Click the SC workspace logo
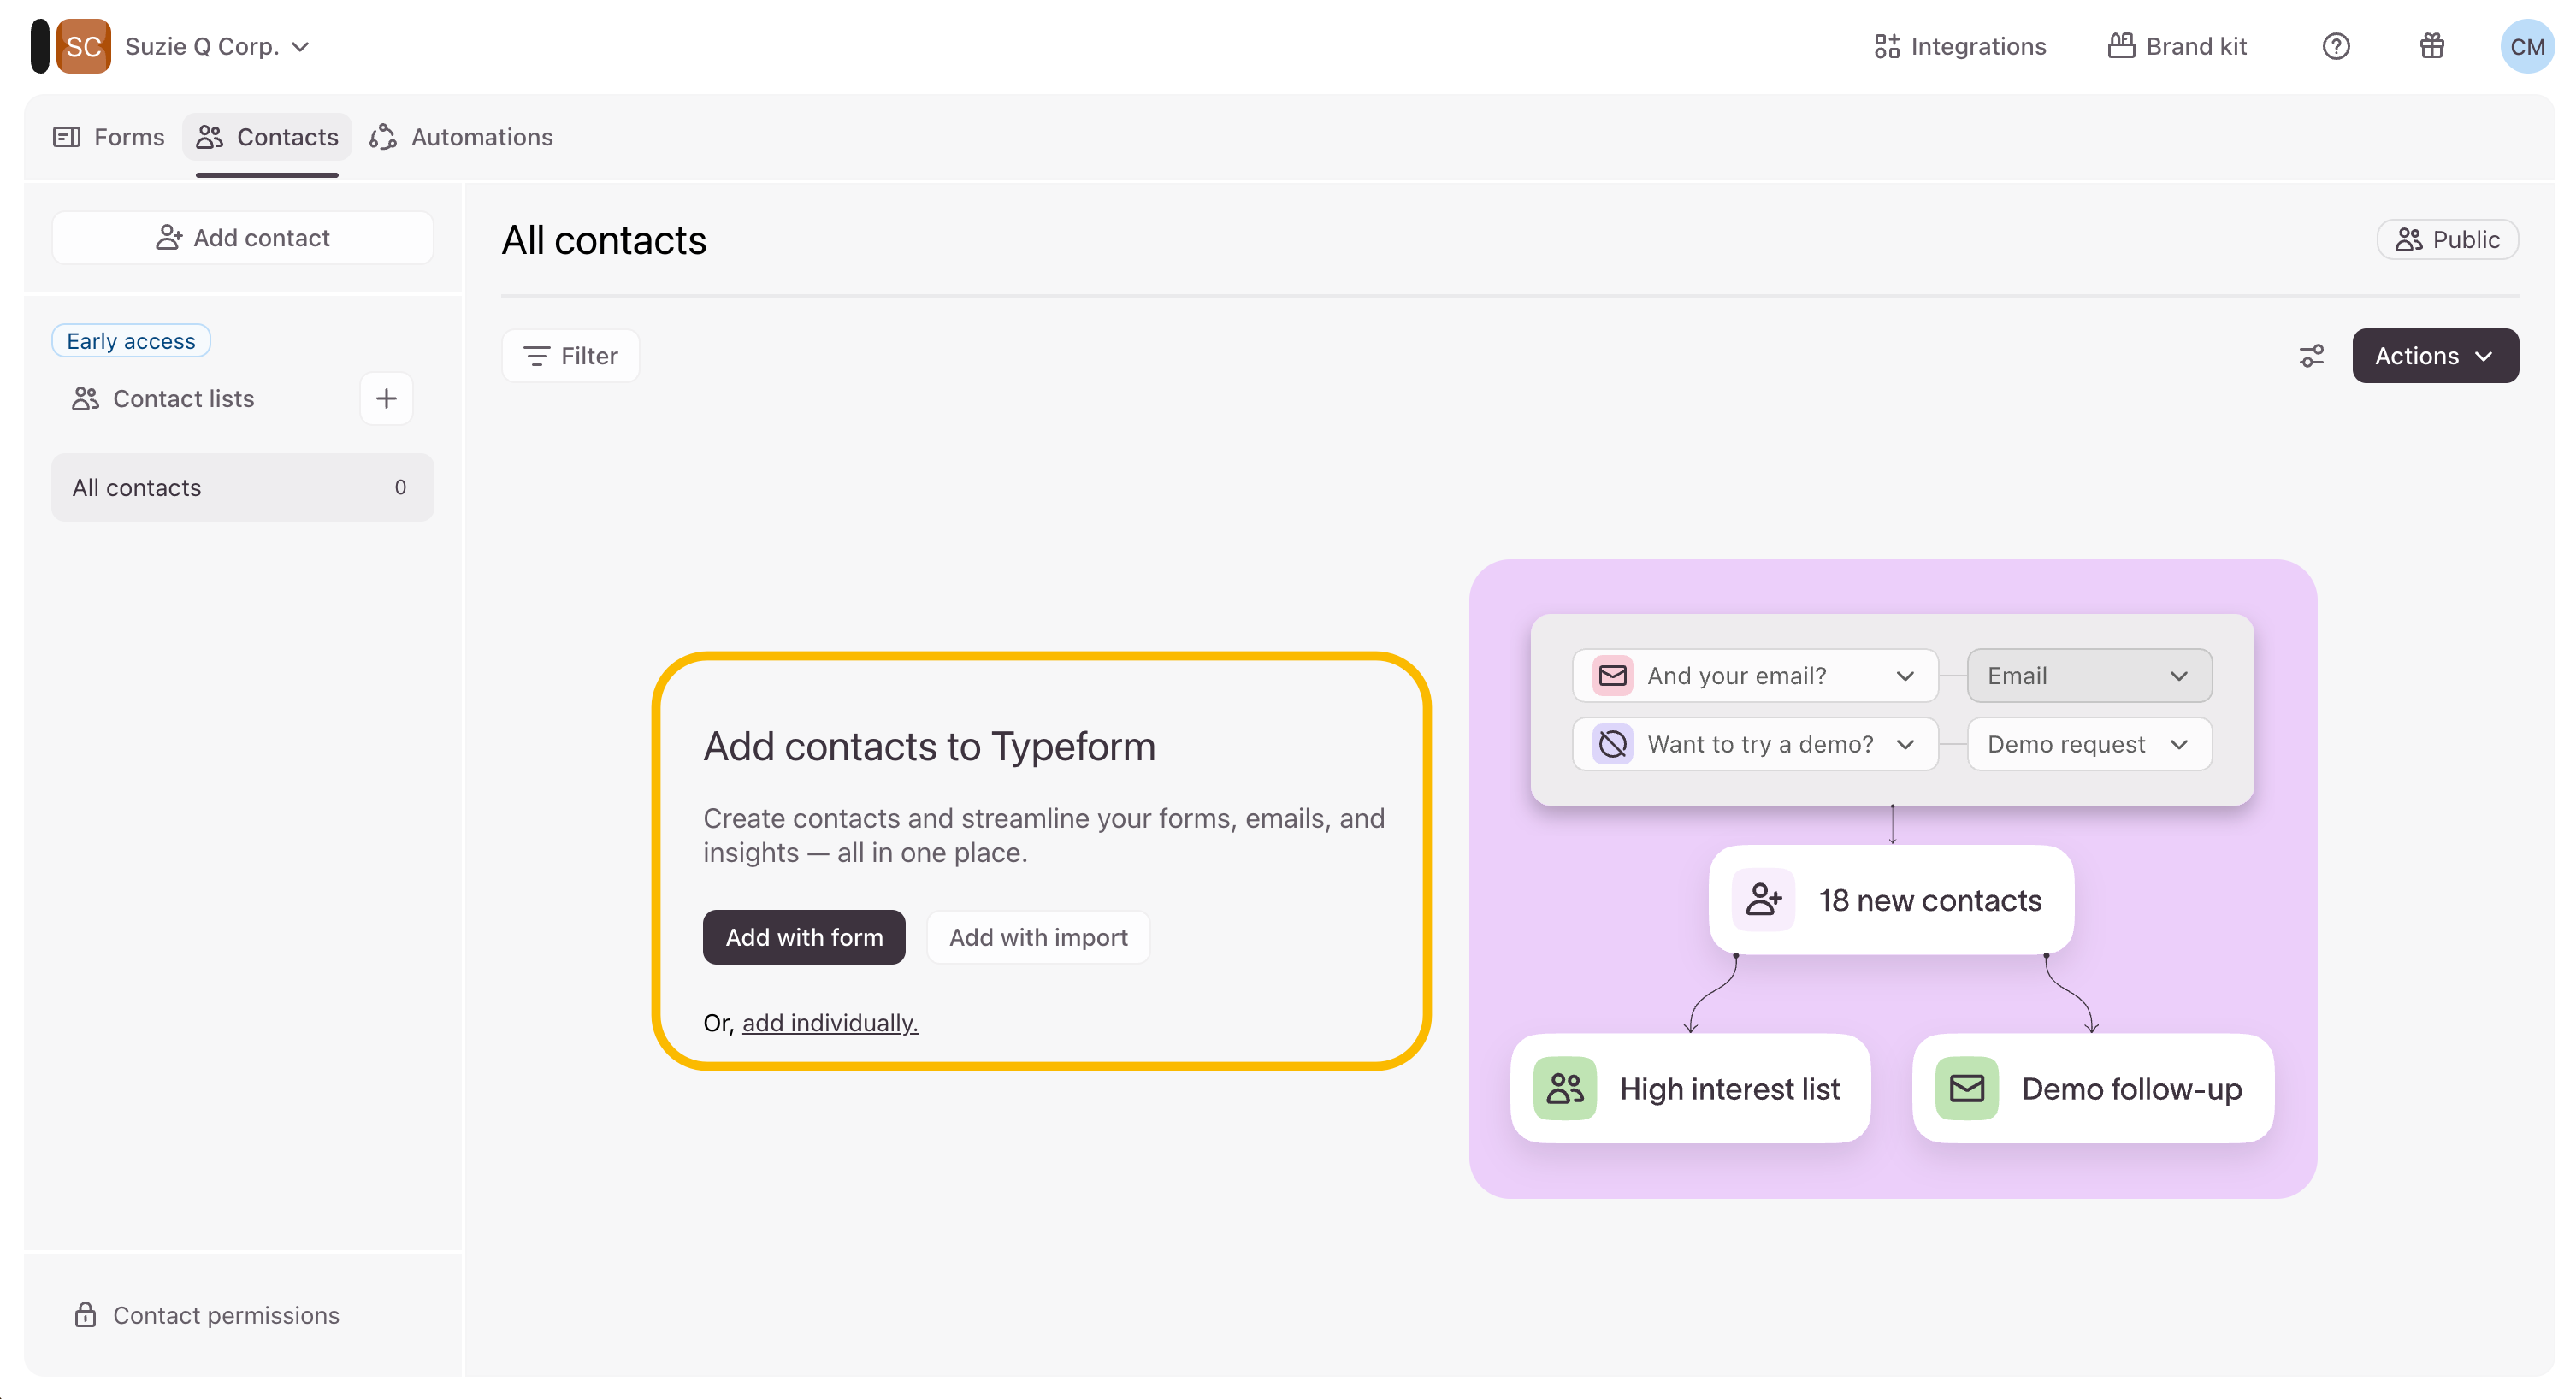 [x=83, y=46]
